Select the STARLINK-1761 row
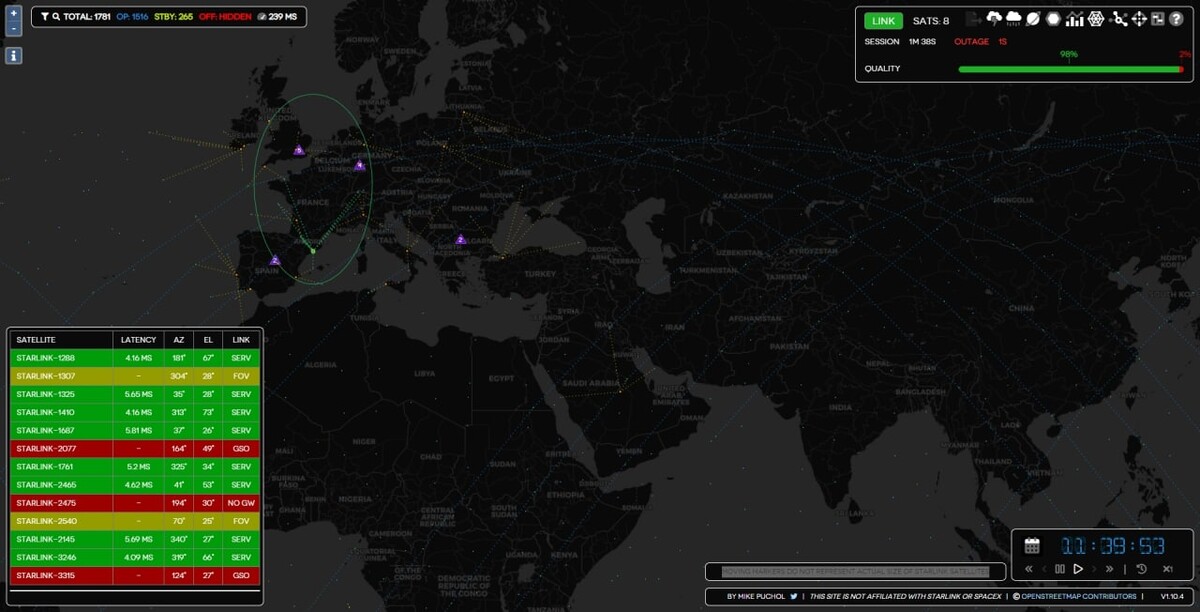This screenshot has width=1200, height=612. (x=135, y=466)
